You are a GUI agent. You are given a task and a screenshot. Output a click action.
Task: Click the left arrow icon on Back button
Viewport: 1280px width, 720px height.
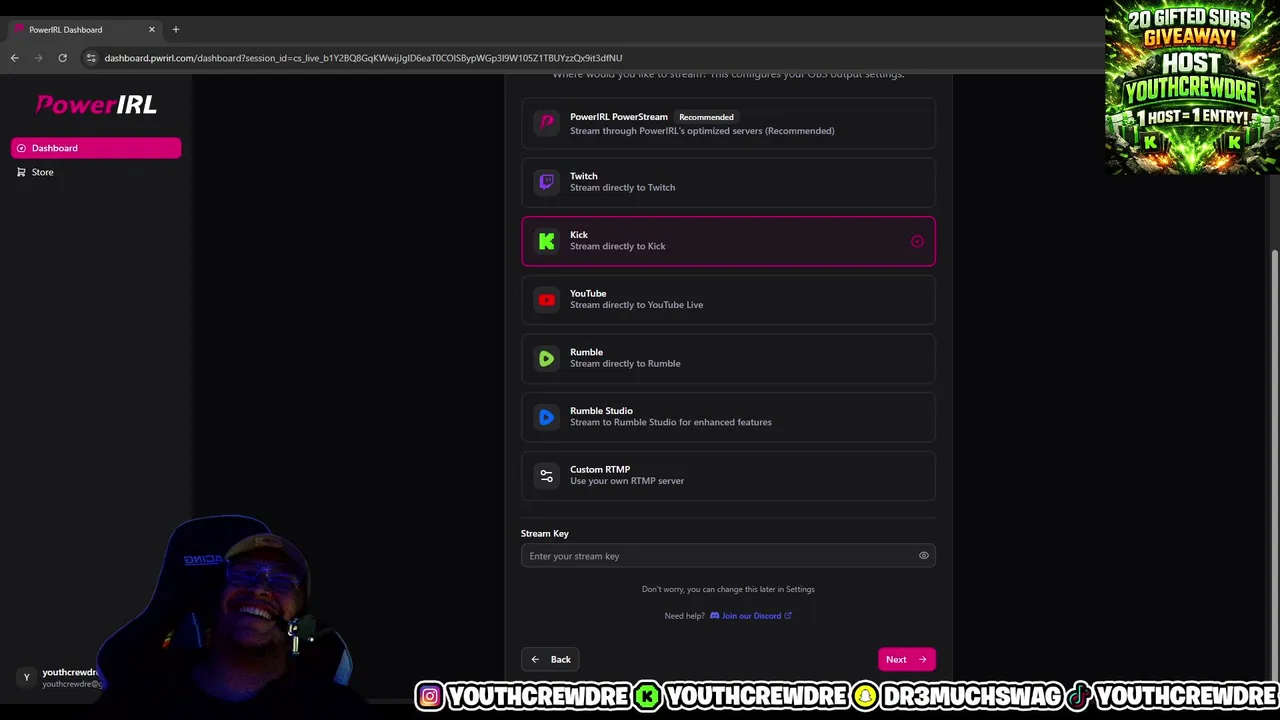point(535,659)
